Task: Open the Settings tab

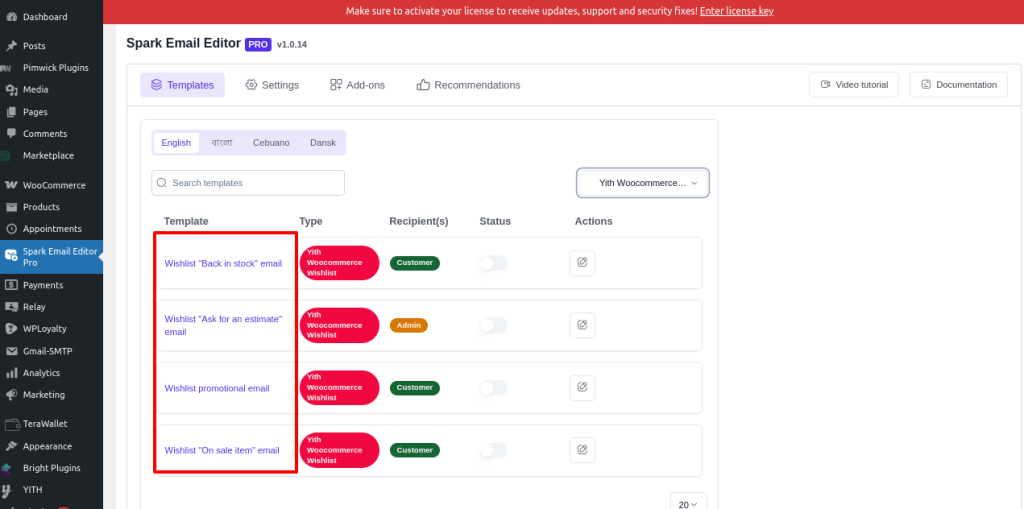Action: click(272, 85)
